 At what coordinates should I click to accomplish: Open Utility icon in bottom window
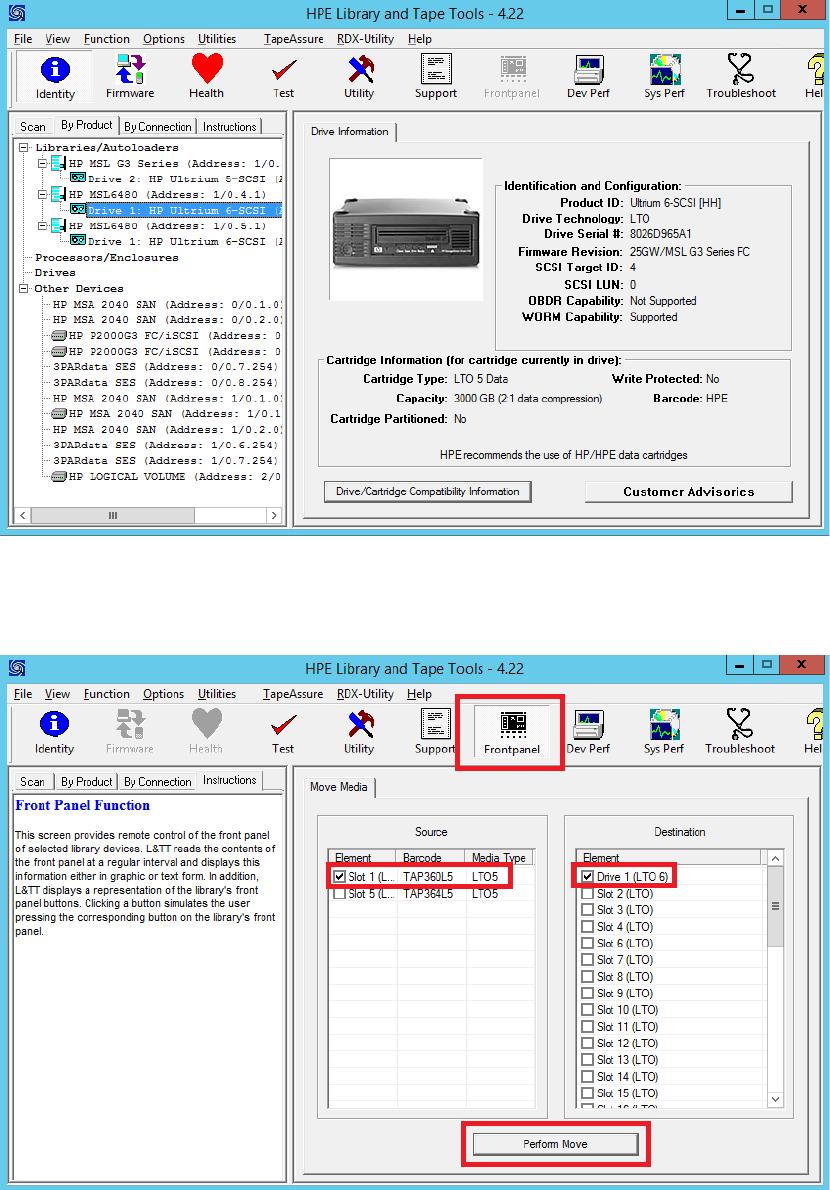tap(359, 732)
